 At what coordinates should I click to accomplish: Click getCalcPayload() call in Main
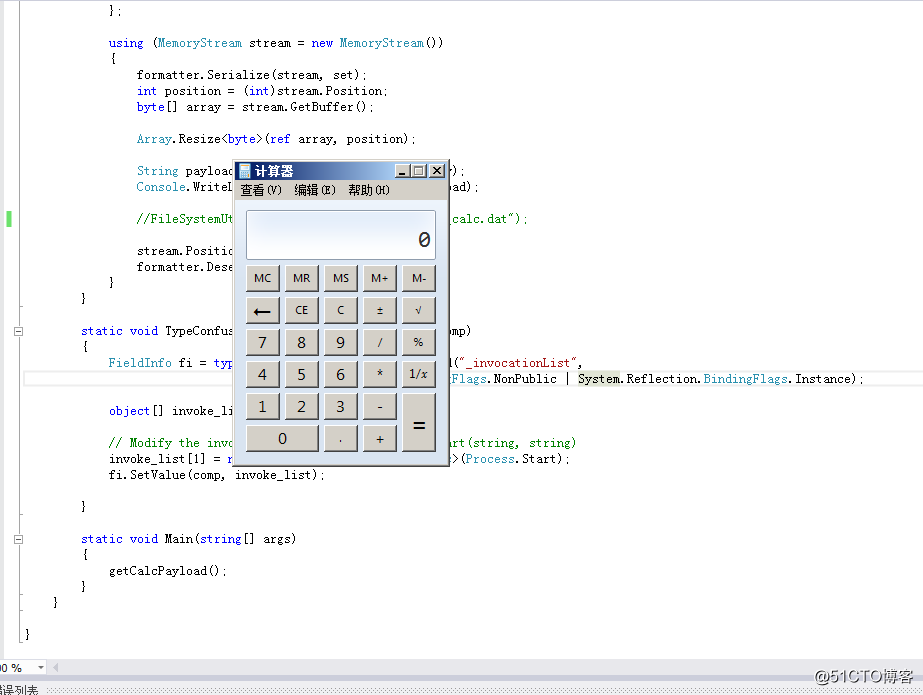pos(168,571)
